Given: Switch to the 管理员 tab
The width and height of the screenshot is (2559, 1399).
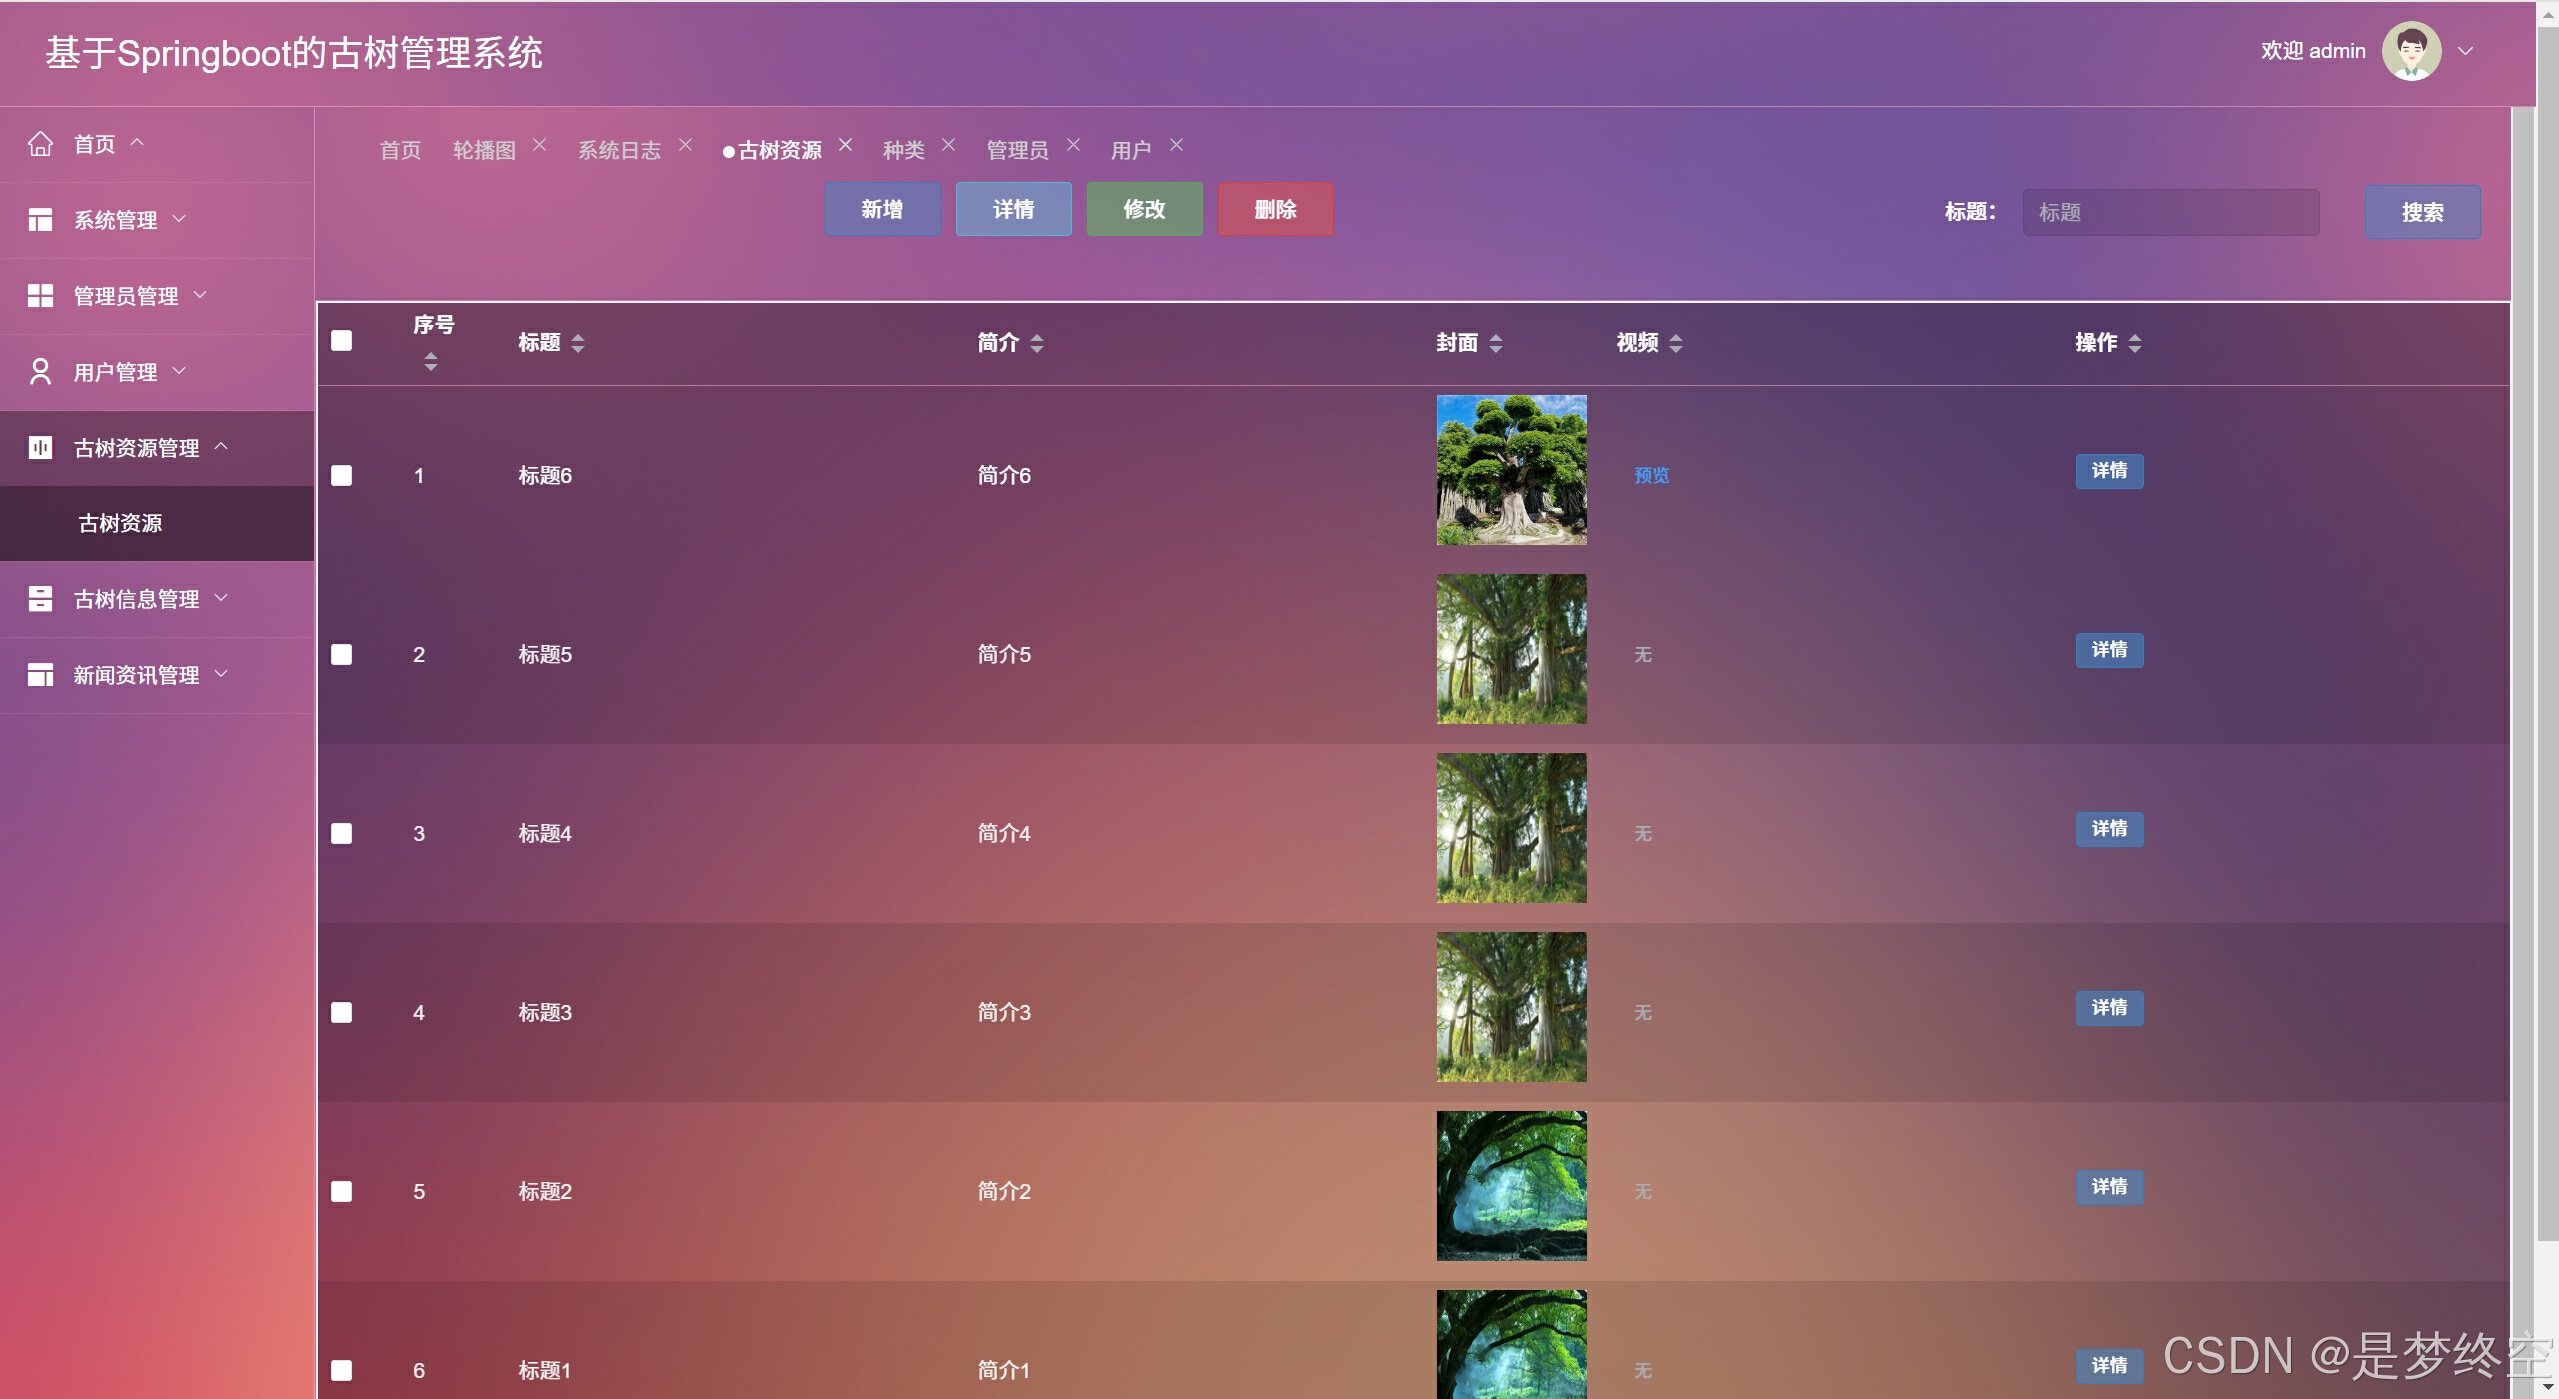Looking at the screenshot, I should (1018, 150).
